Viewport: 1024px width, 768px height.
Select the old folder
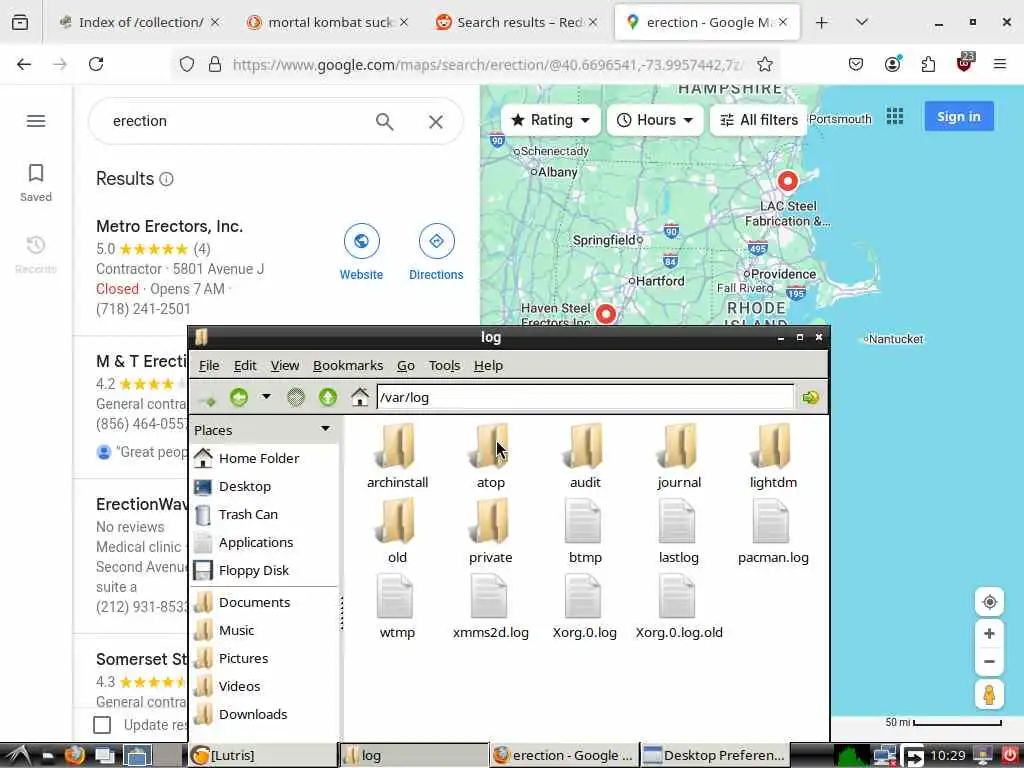(397, 531)
